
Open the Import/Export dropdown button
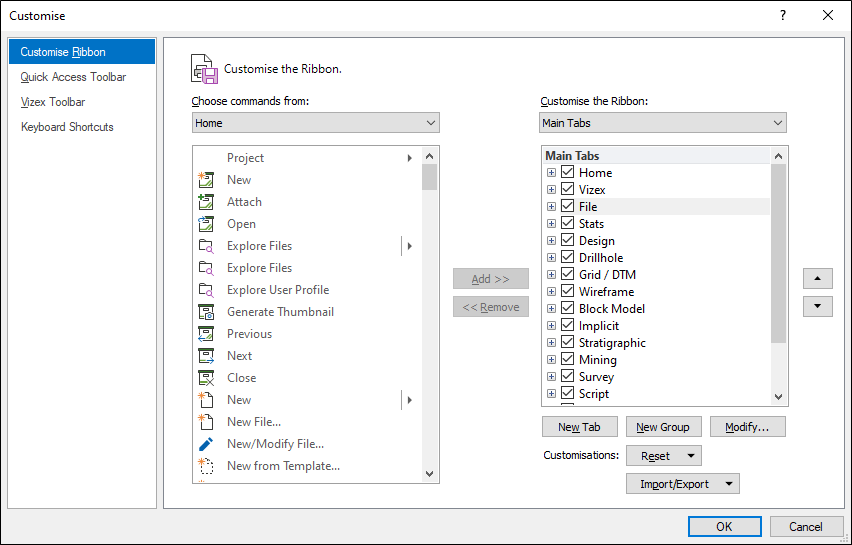682,484
